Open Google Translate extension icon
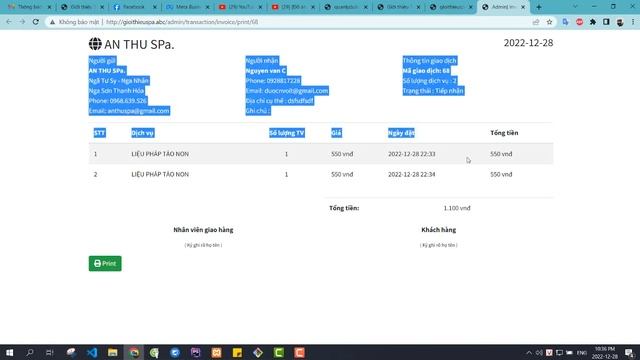Screen dimensions: 640x360 point(565,22)
